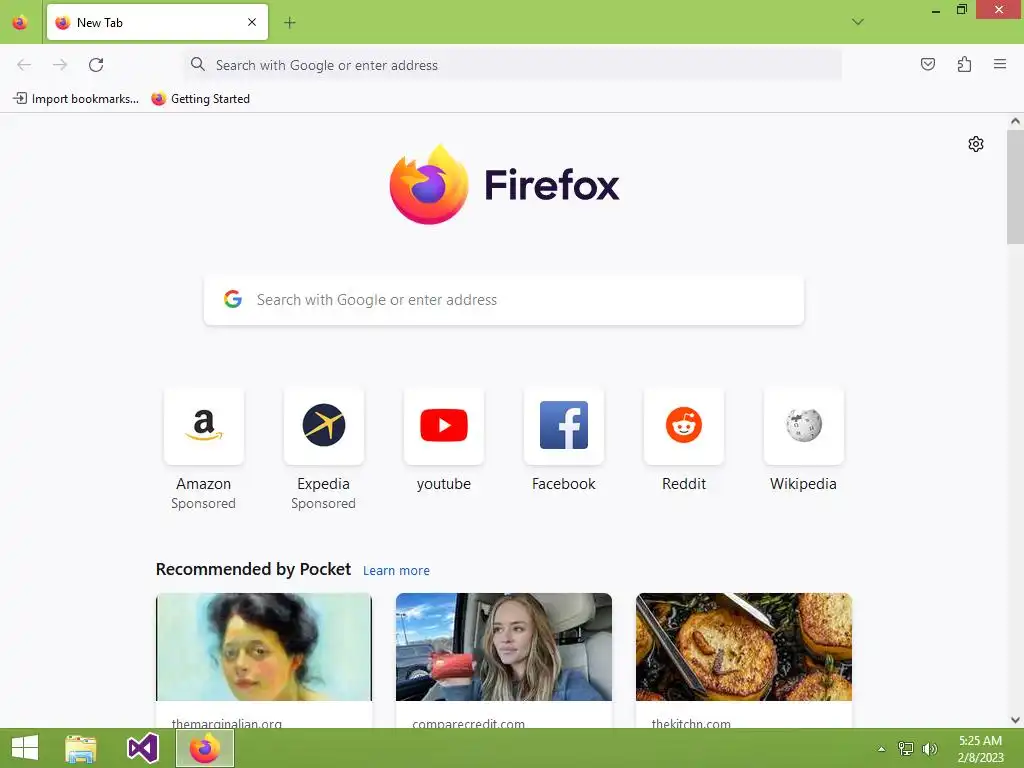The width and height of the screenshot is (1024, 768).
Task: Personalize new tab with gear icon
Action: (x=976, y=144)
